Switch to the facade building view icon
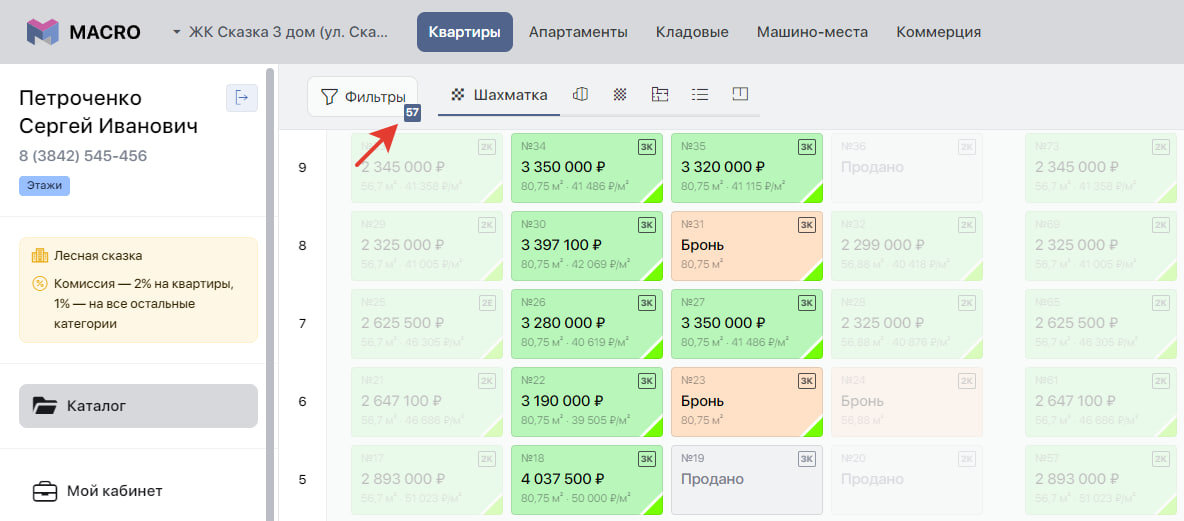Image resolution: width=1184 pixels, height=521 pixels. 579,95
